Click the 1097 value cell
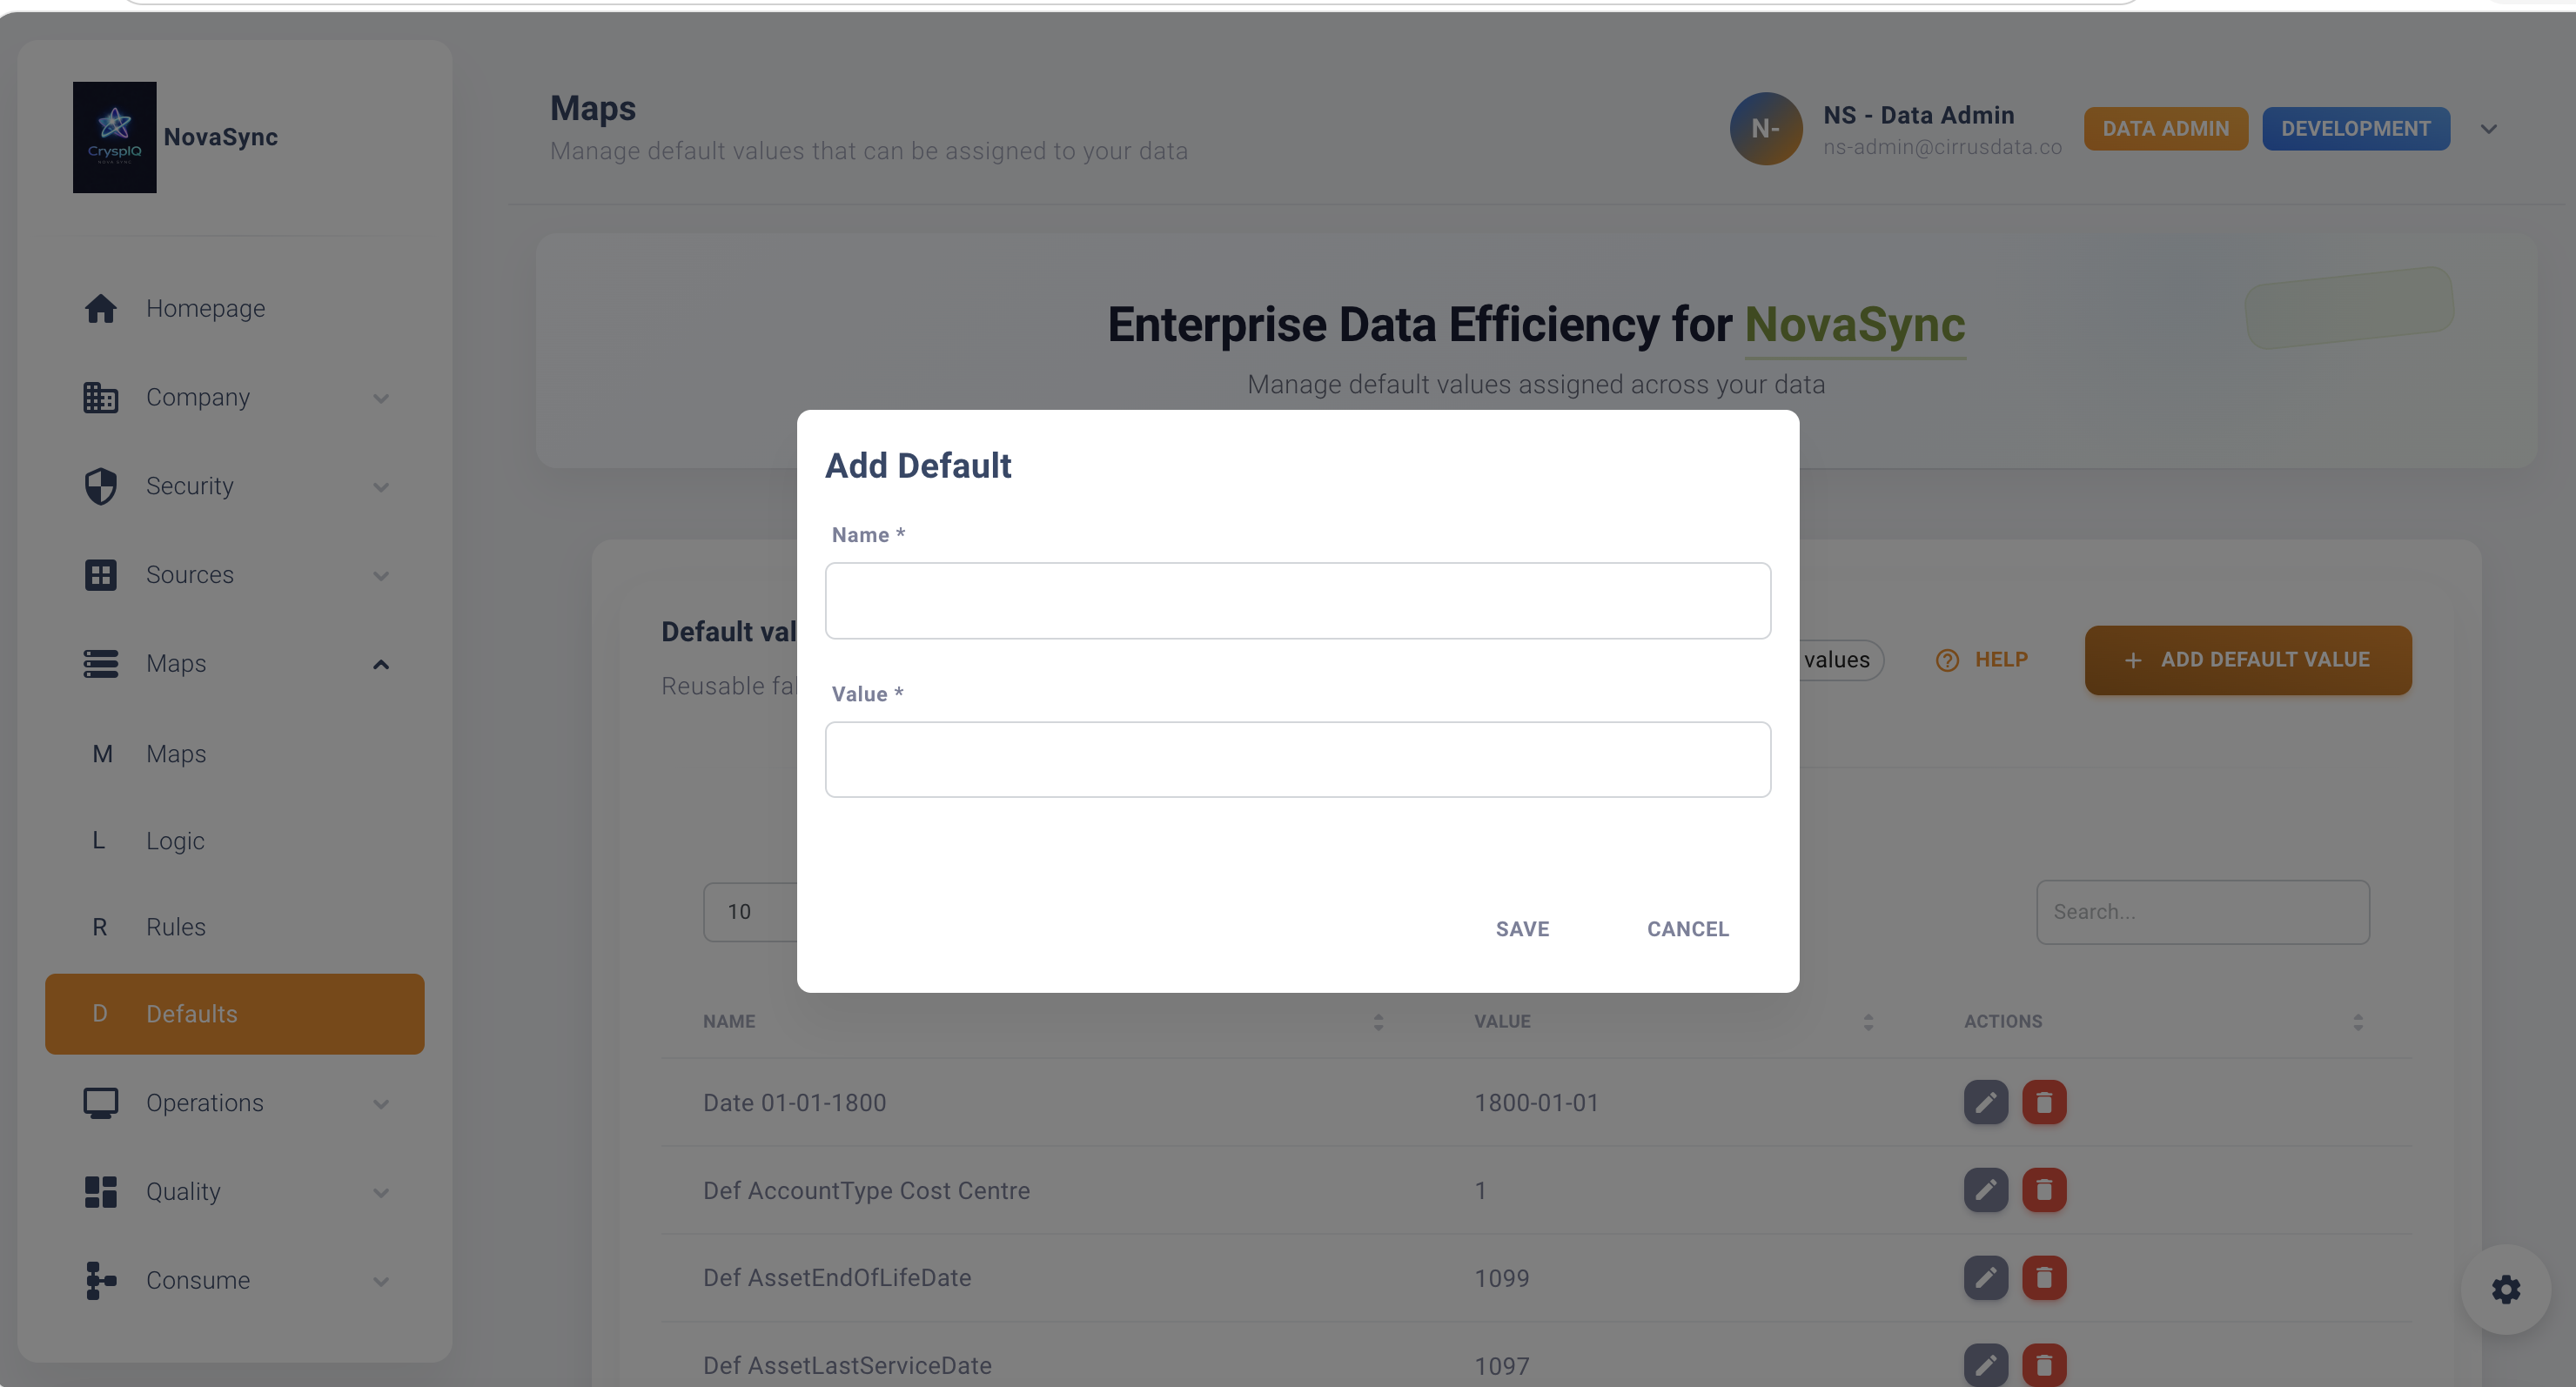The height and width of the screenshot is (1387, 2576). tap(1501, 1365)
